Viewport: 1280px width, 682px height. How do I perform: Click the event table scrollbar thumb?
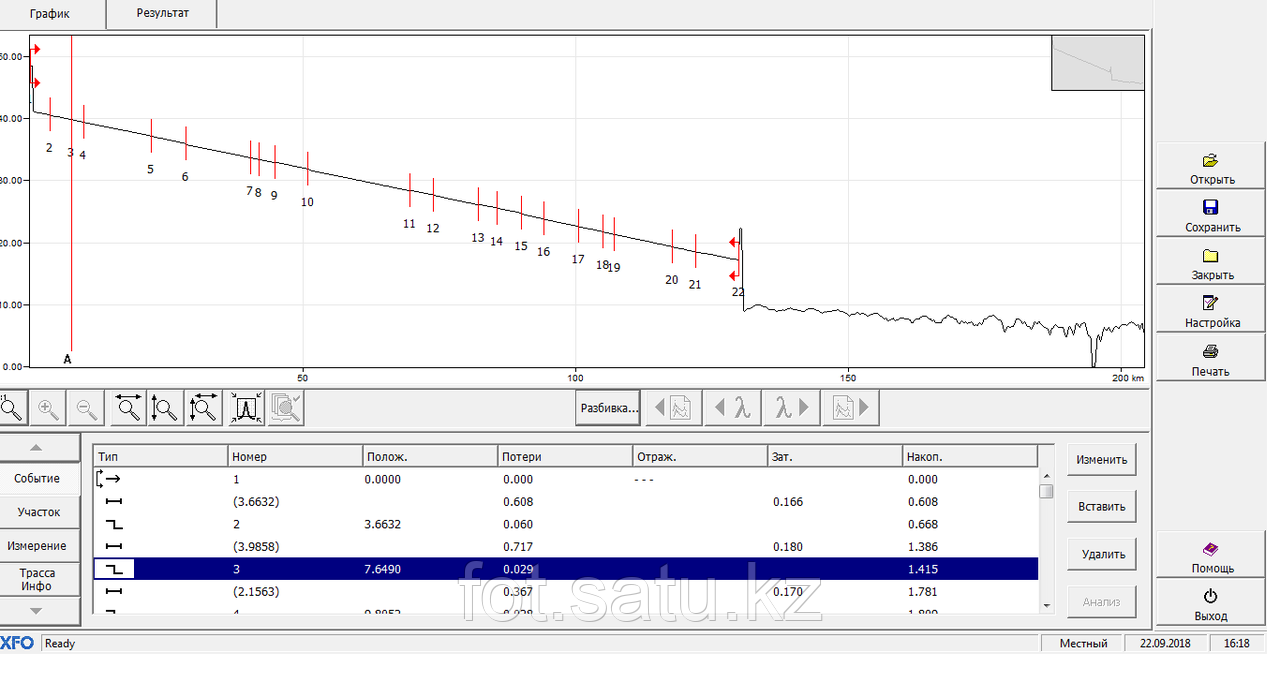1046,491
